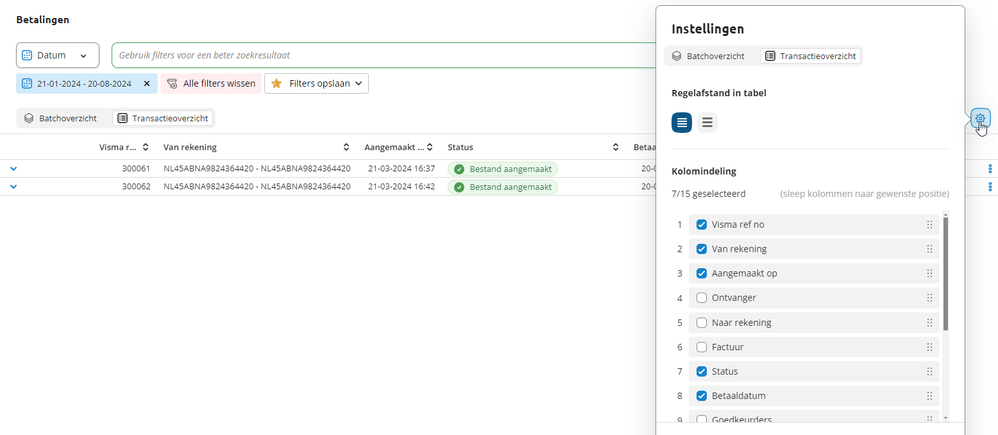Select wide row spacing icon

pyautogui.click(x=707, y=123)
